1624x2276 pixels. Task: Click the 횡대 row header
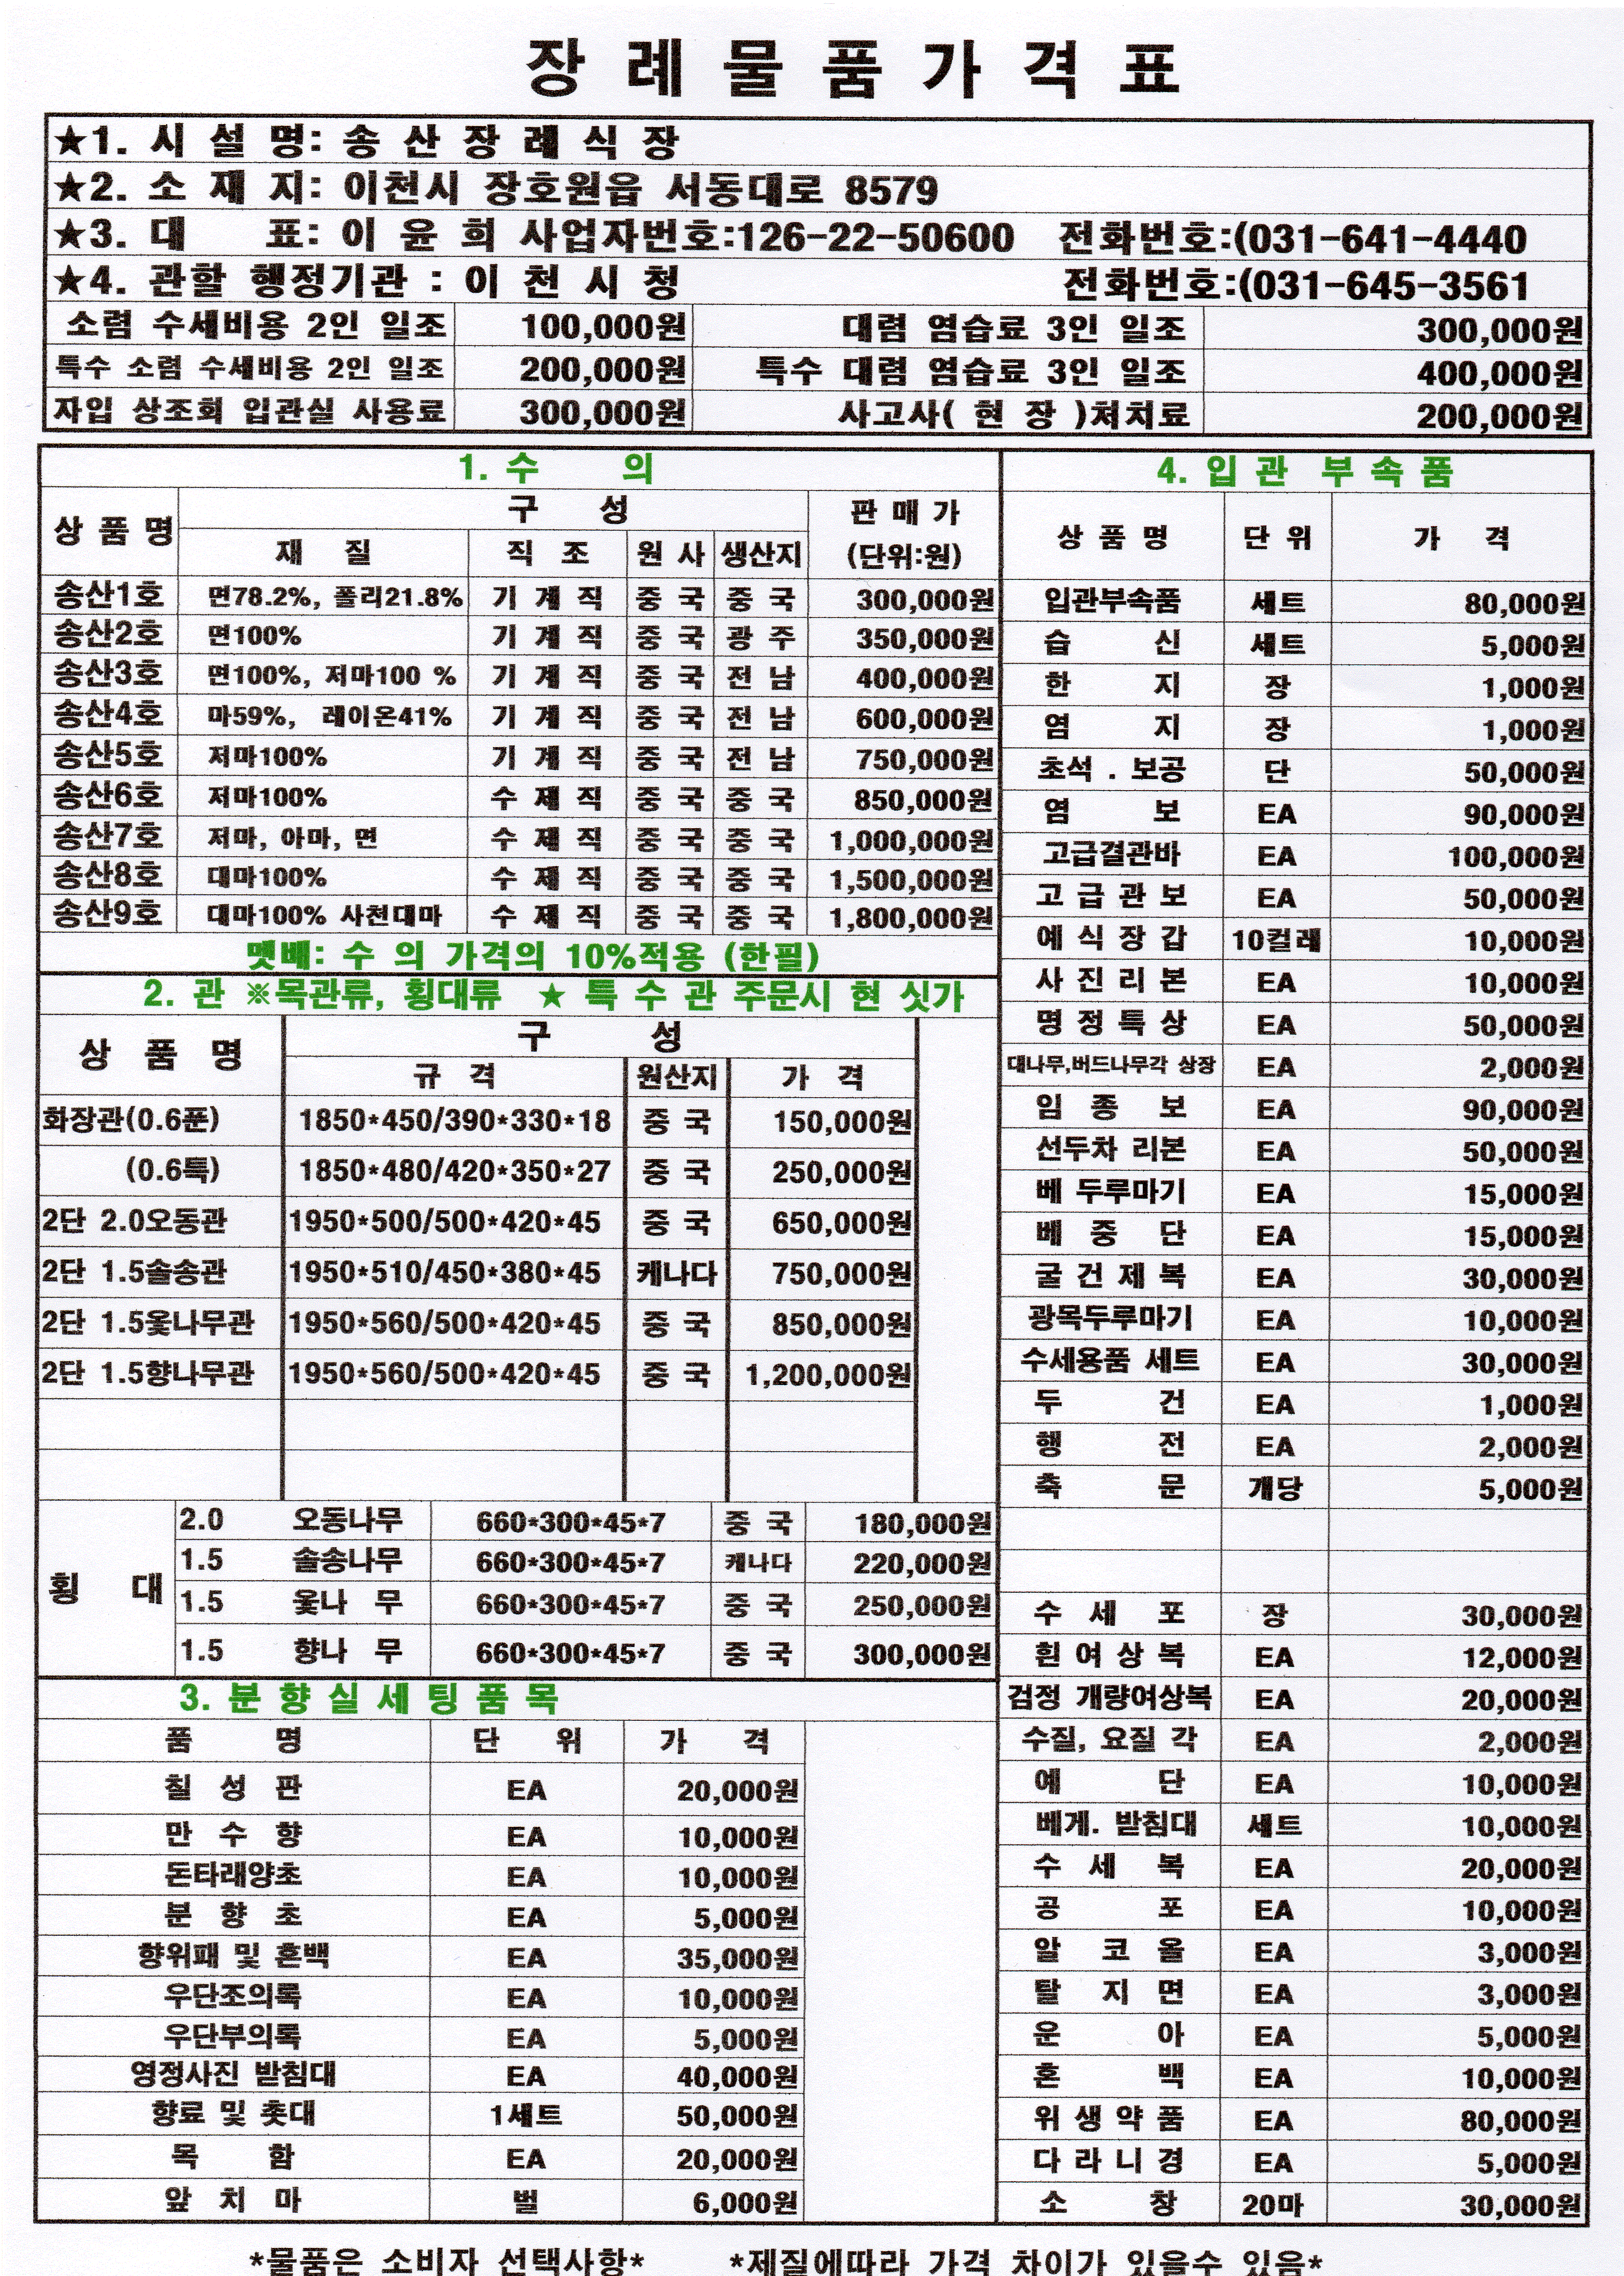105,1588
